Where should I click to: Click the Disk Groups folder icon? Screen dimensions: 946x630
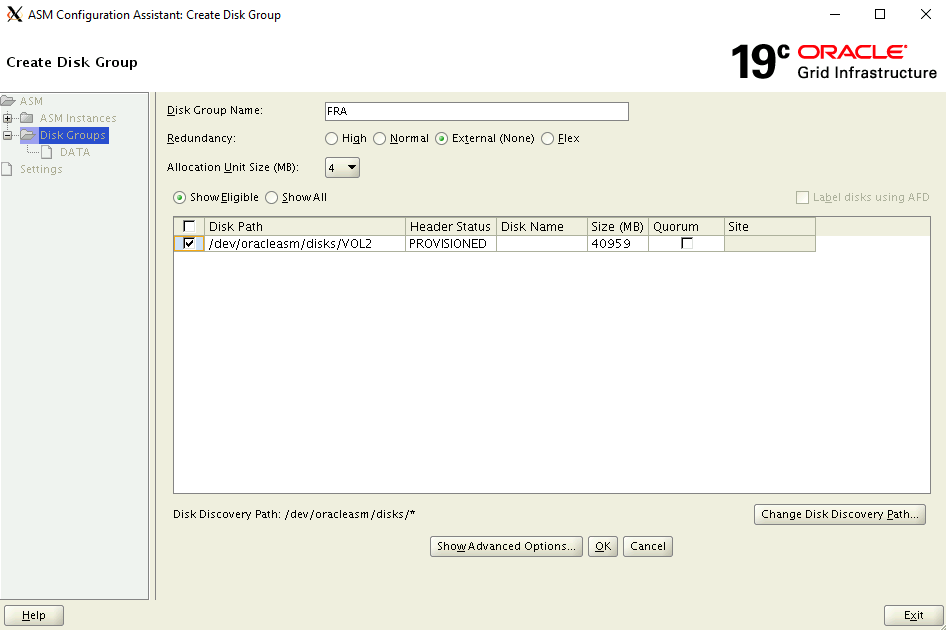pyautogui.click(x=28, y=135)
